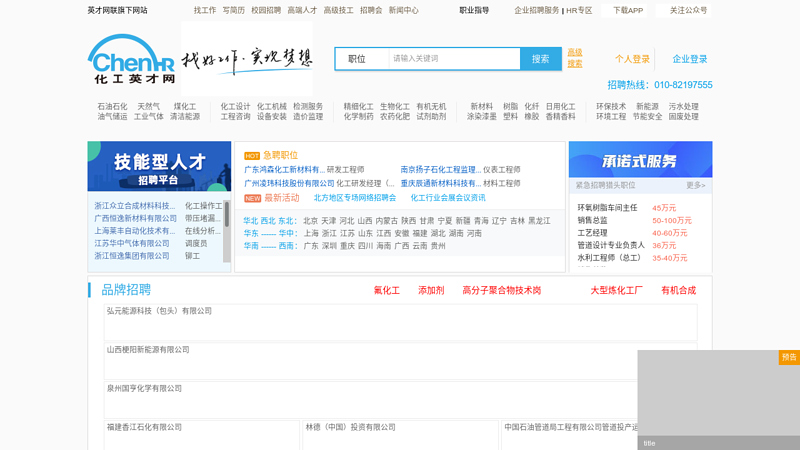Select 新材料 industry category

click(482, 107)
